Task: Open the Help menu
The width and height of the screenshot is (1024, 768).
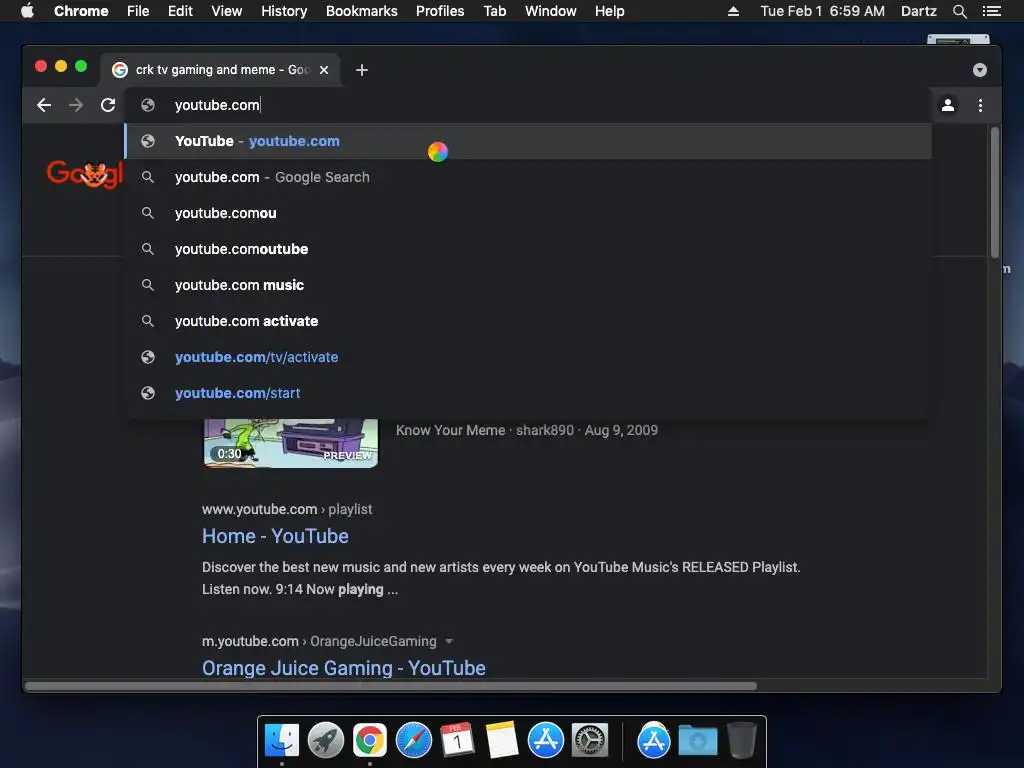Action: [609, 11]
